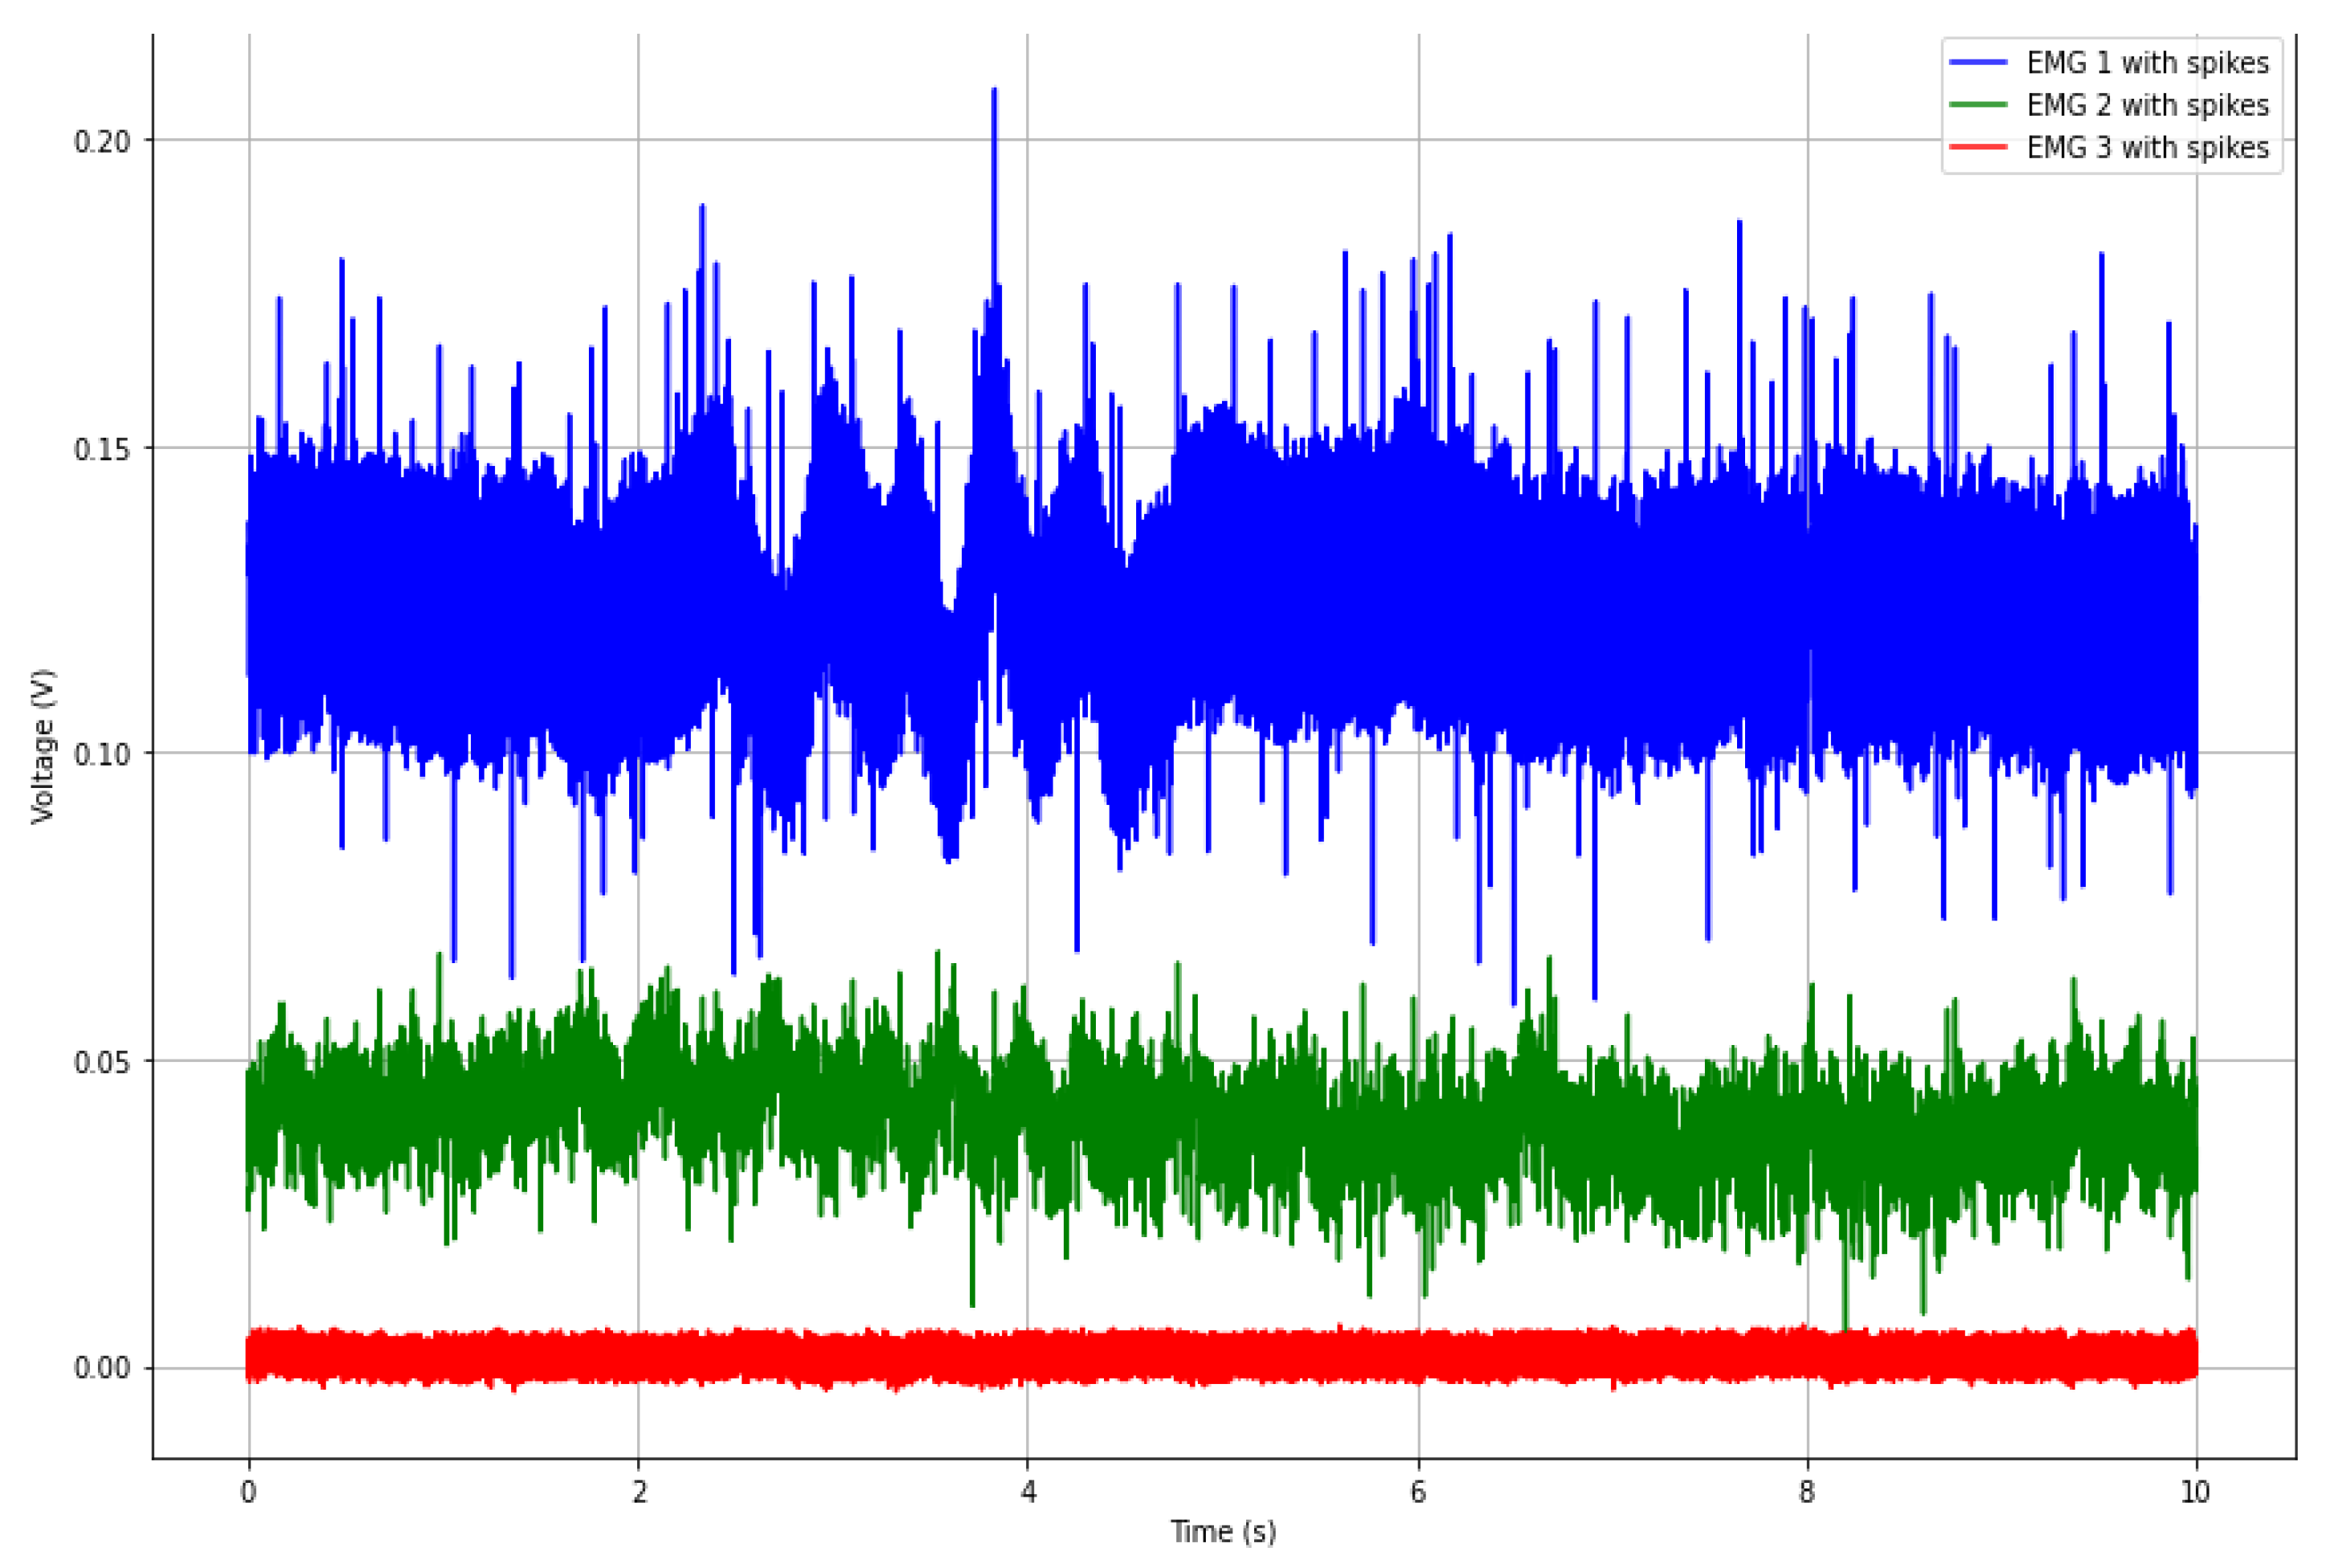The image size is (2334, 1568).
Task: Click the red EMG 3 trace near 0.00
Action: point(1200,1357)
